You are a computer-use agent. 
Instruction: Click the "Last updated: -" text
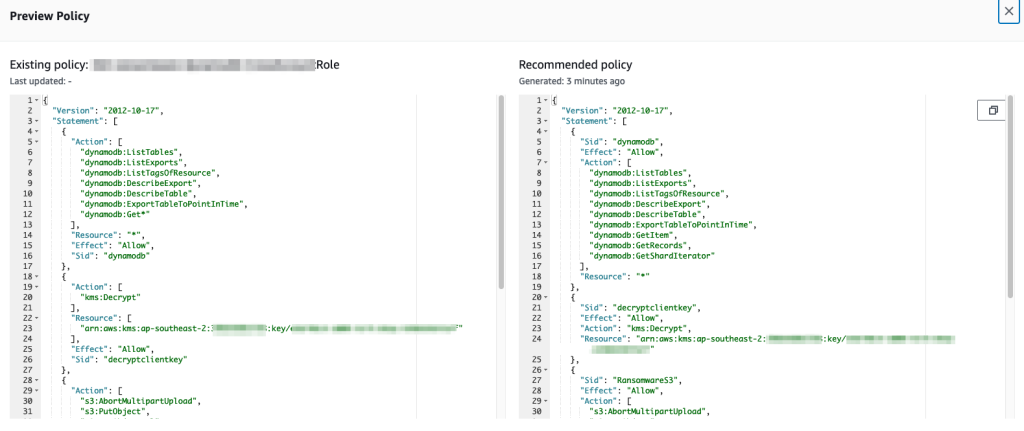tap(38, 82)
